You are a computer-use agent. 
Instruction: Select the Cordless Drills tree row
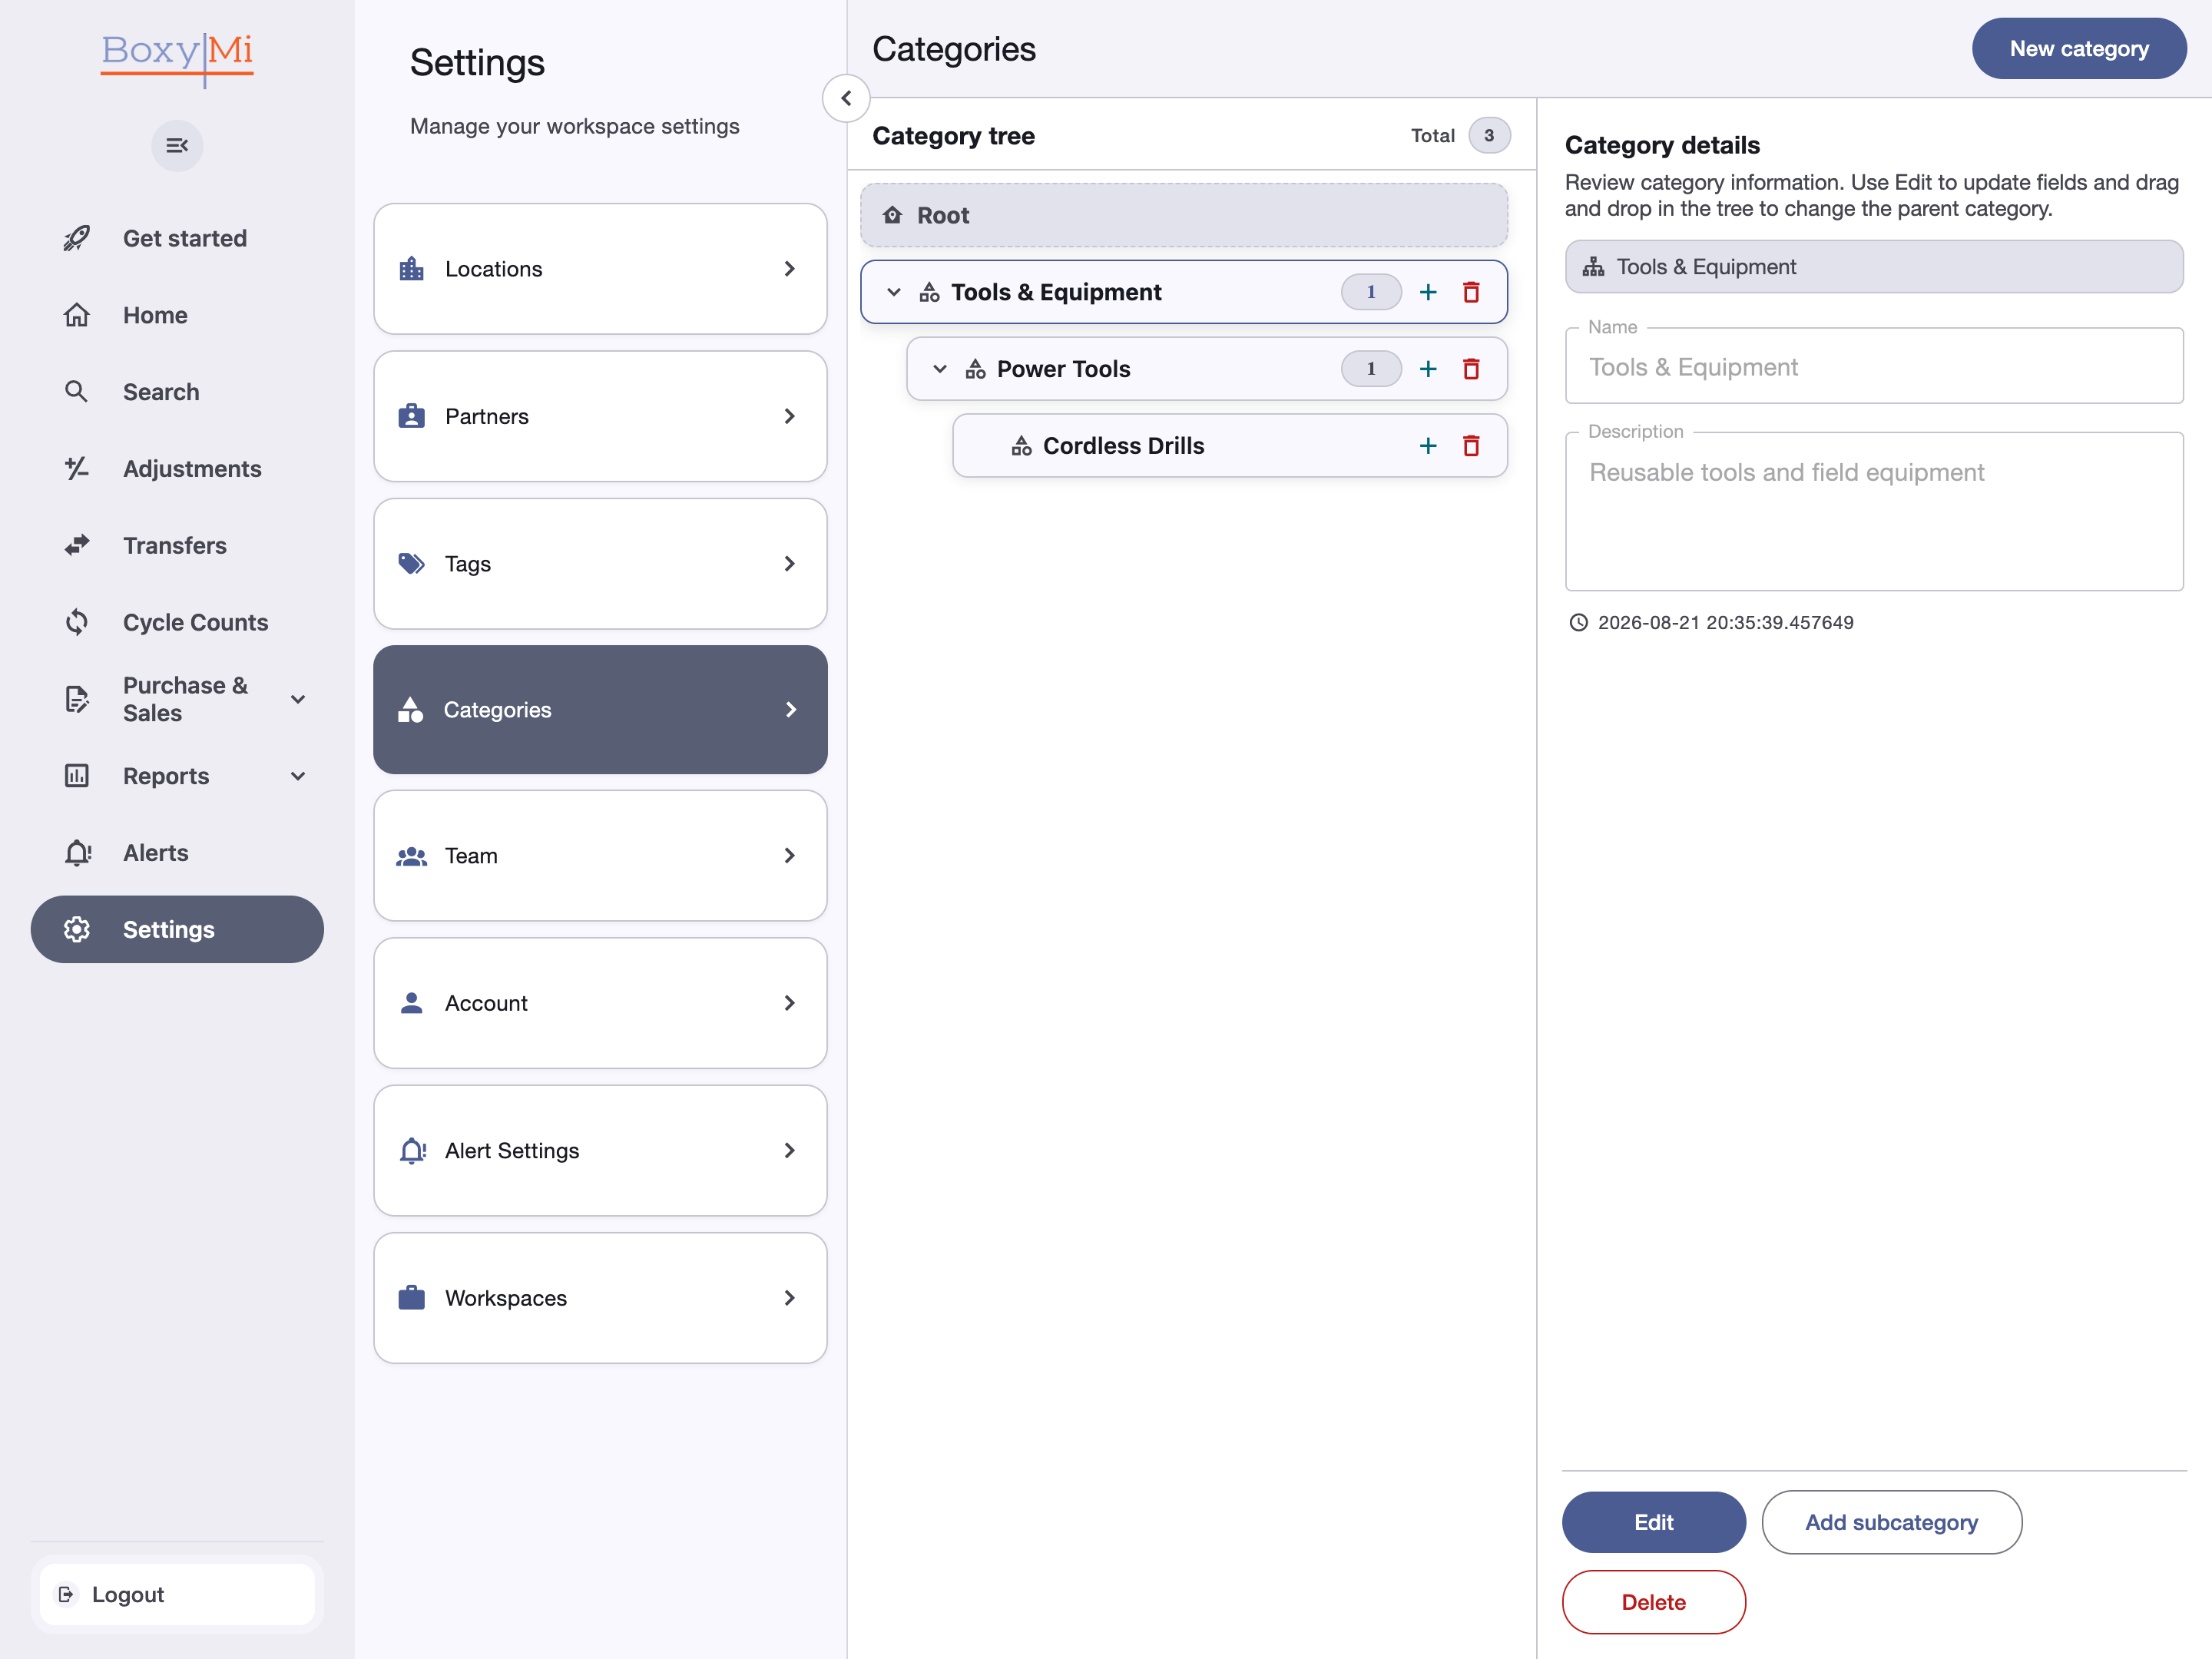pos(1230,446)
